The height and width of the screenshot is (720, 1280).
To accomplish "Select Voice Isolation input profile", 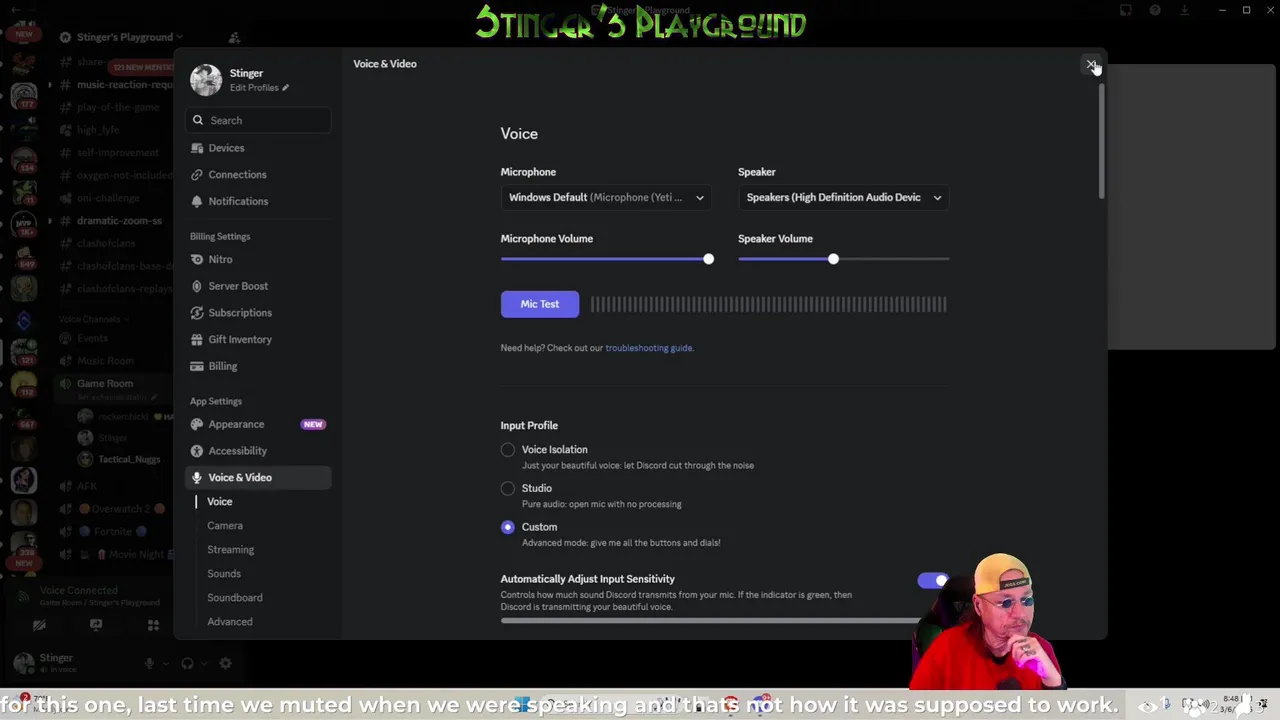I will tap(508, 450).
